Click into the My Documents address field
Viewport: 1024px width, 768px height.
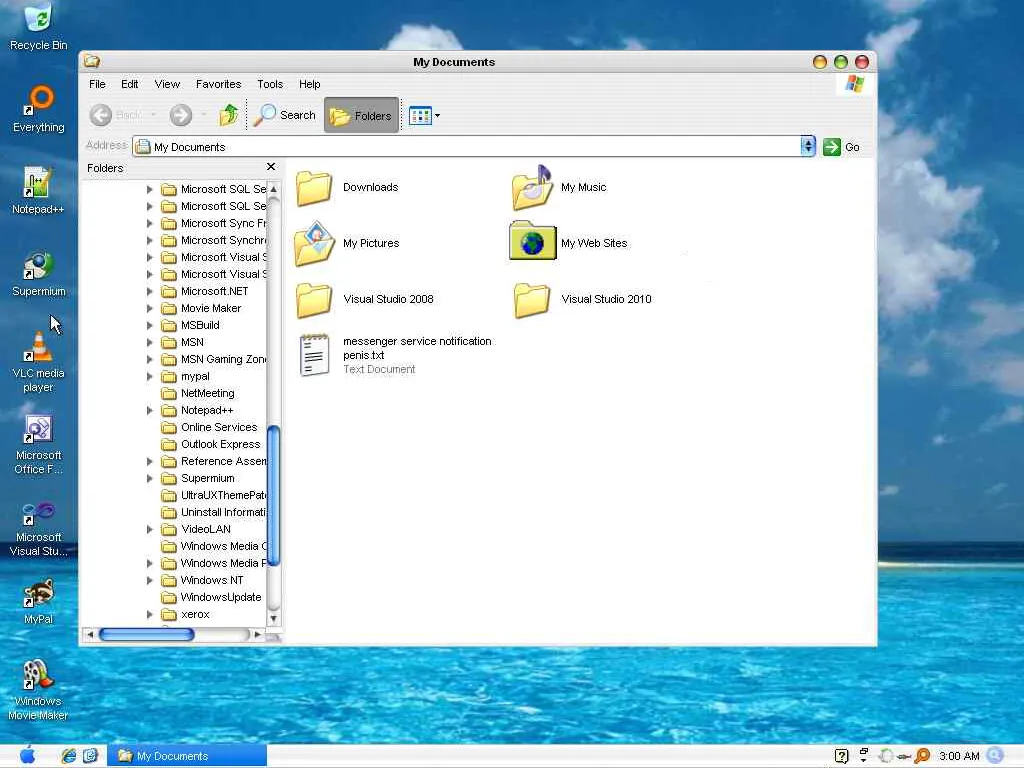466,146
